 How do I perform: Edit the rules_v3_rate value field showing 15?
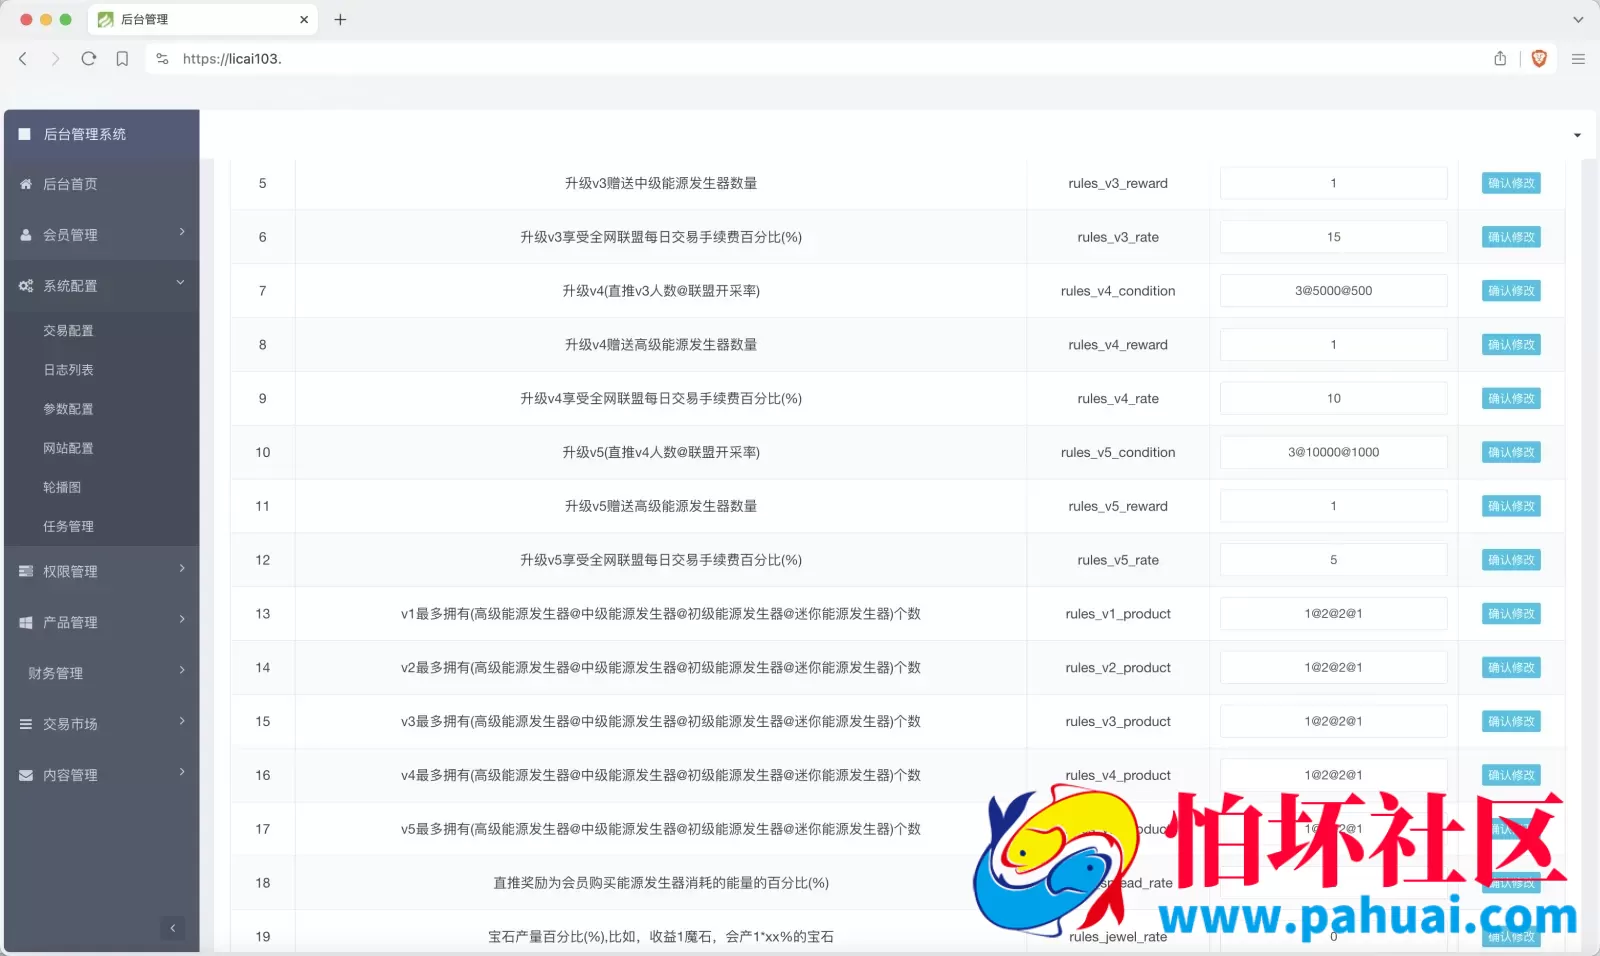pyautogui.click(x=1333, y=237)
